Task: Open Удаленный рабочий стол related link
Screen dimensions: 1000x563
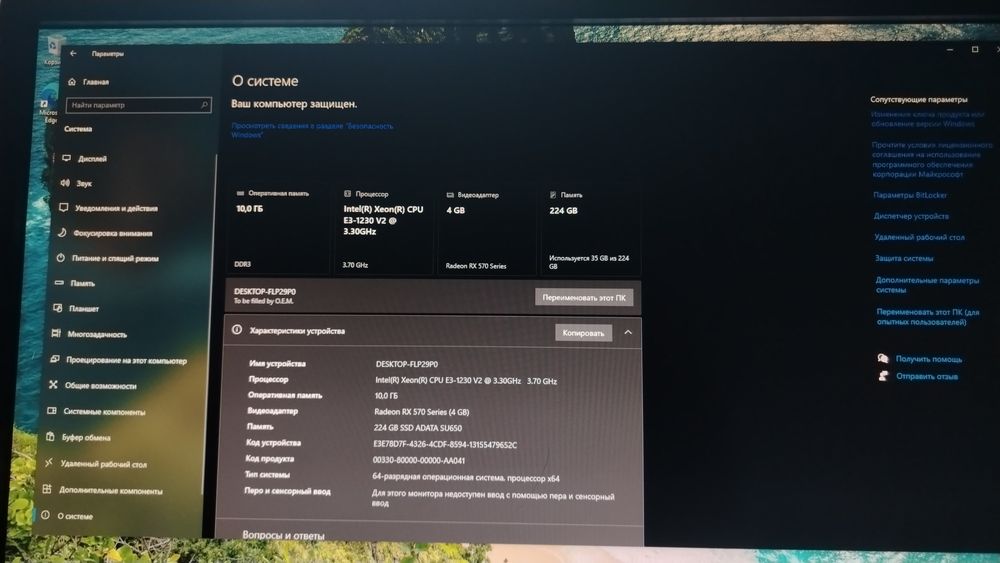Action: point(920,237)
